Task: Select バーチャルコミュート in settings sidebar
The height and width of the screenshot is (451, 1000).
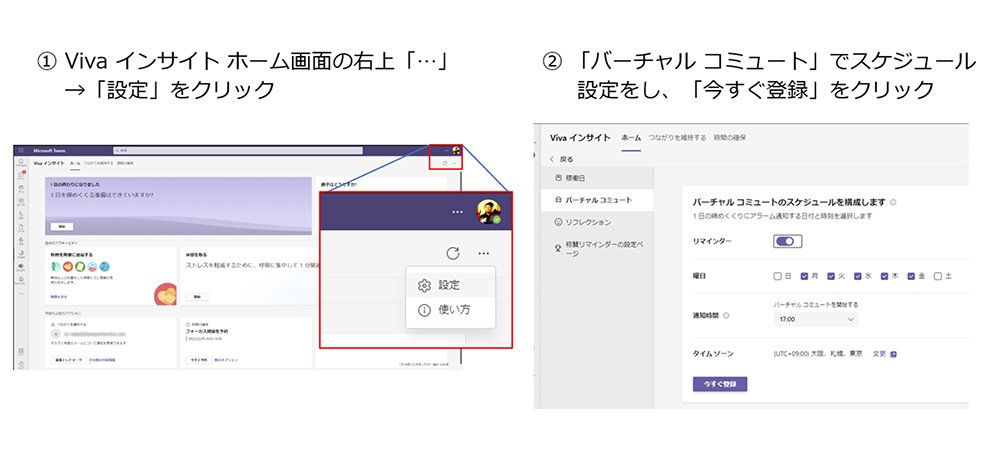Action: pos(597,200)
